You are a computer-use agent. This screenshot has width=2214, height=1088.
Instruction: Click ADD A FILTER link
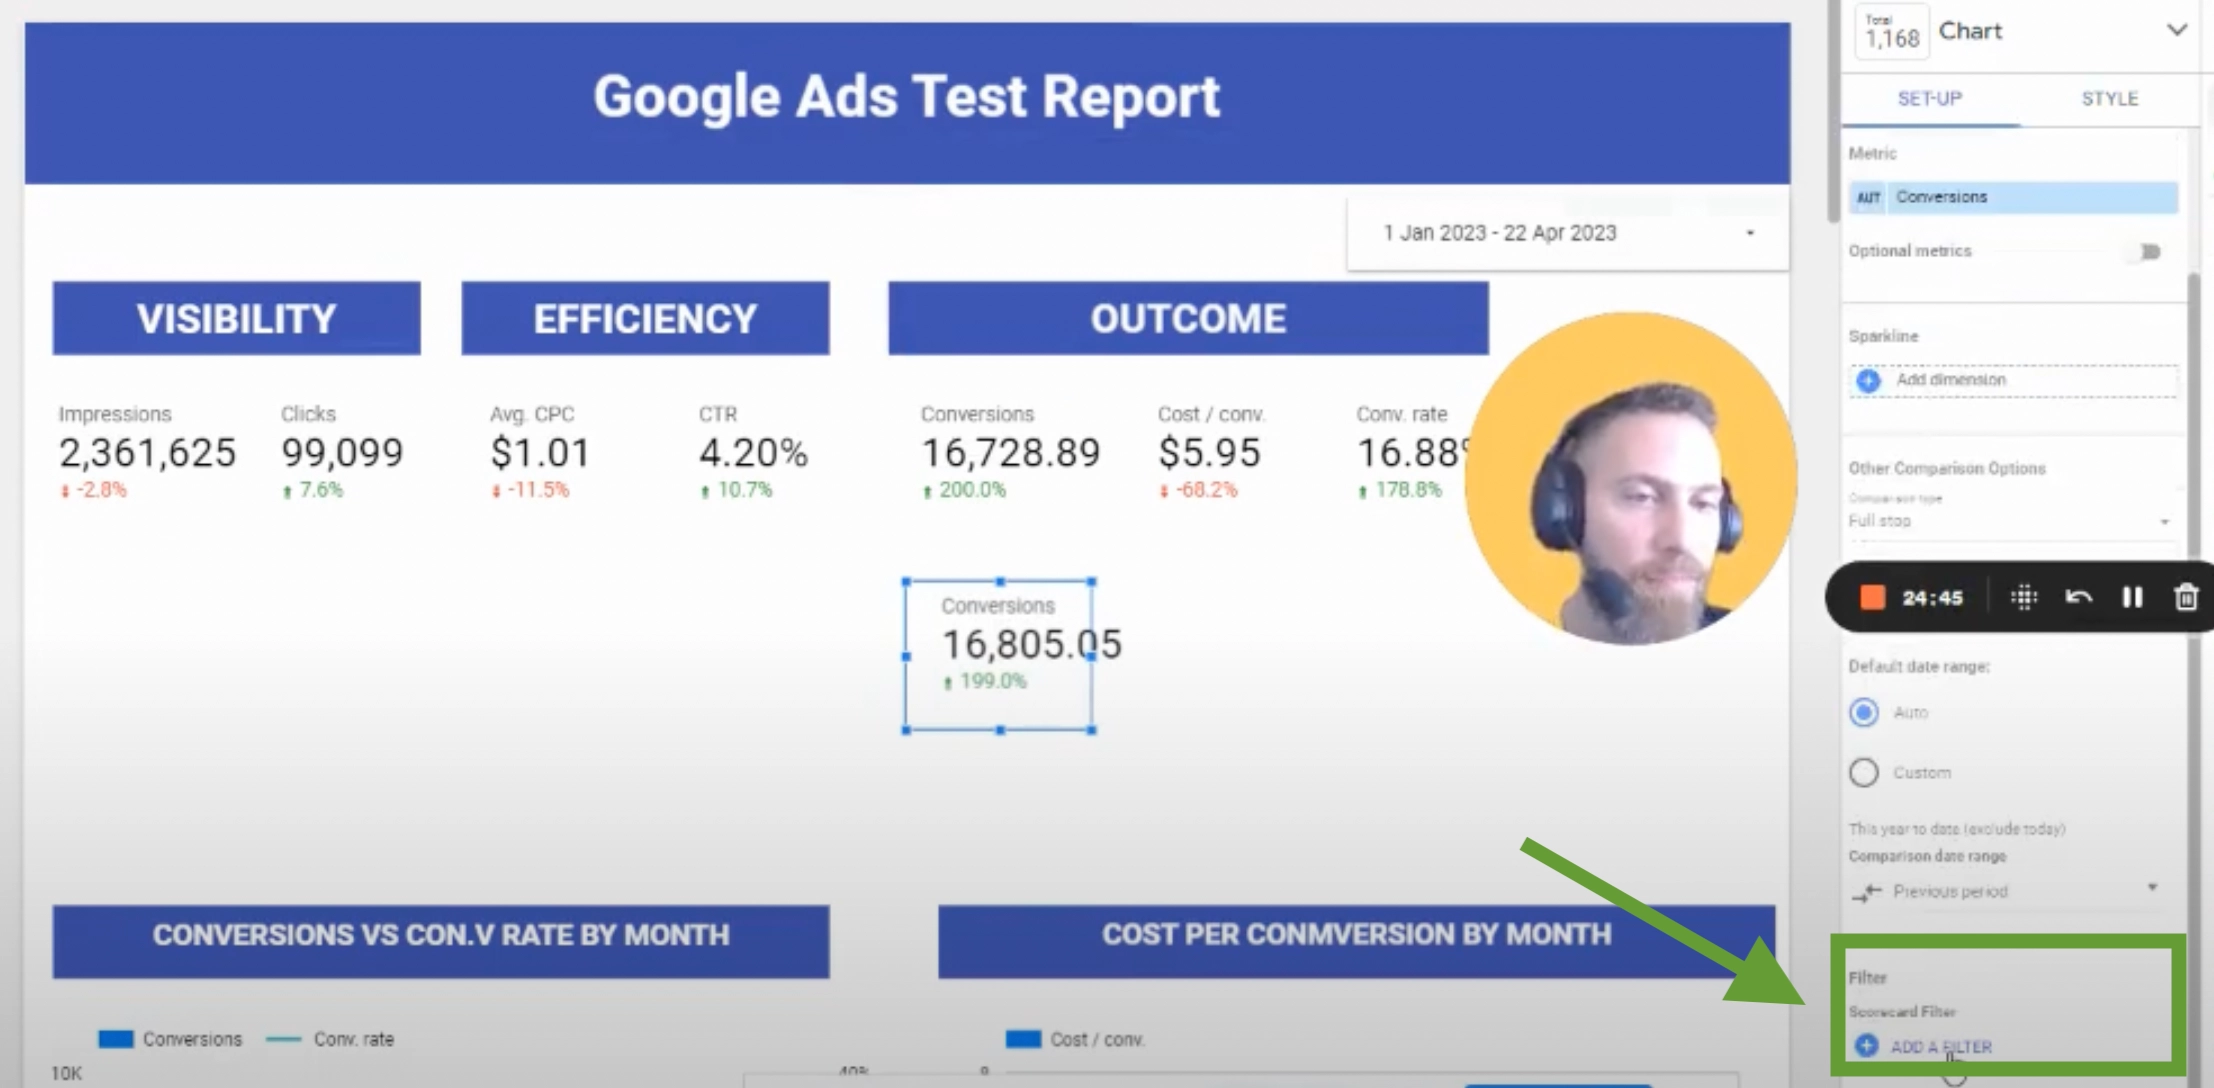pyautogui.click(x=1941, y=1046)
